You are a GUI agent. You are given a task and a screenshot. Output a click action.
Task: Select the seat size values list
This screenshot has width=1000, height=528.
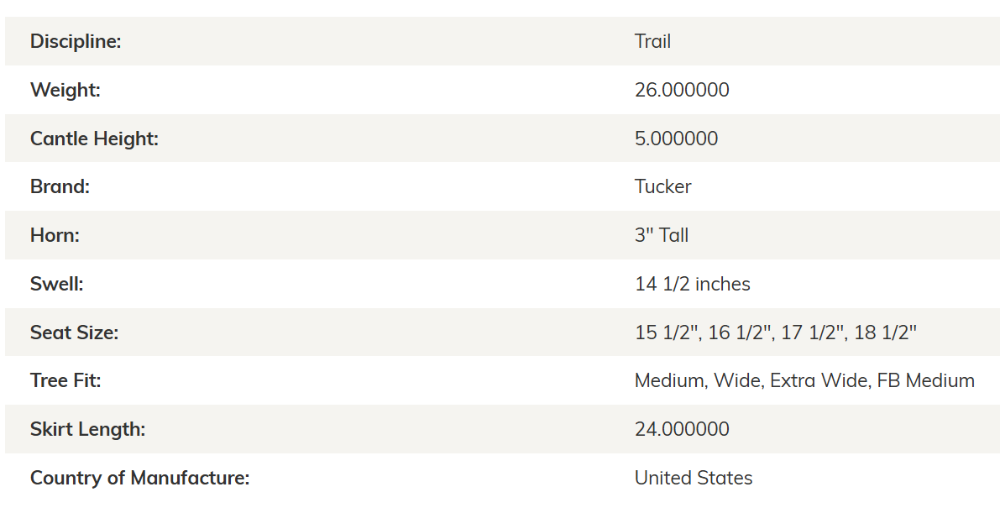(x=776, y=332)
